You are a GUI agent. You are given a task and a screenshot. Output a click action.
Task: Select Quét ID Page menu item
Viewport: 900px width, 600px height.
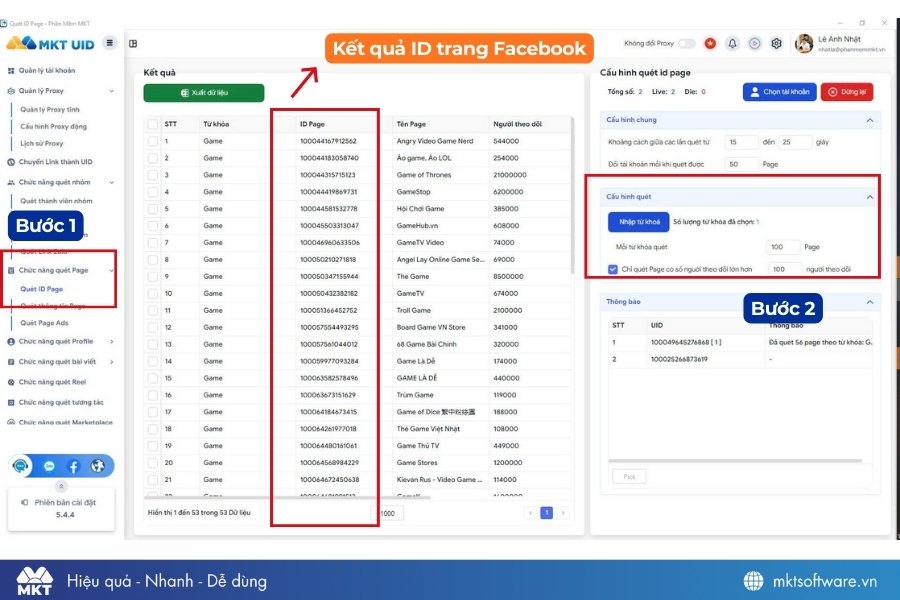(x=42, y=287)
